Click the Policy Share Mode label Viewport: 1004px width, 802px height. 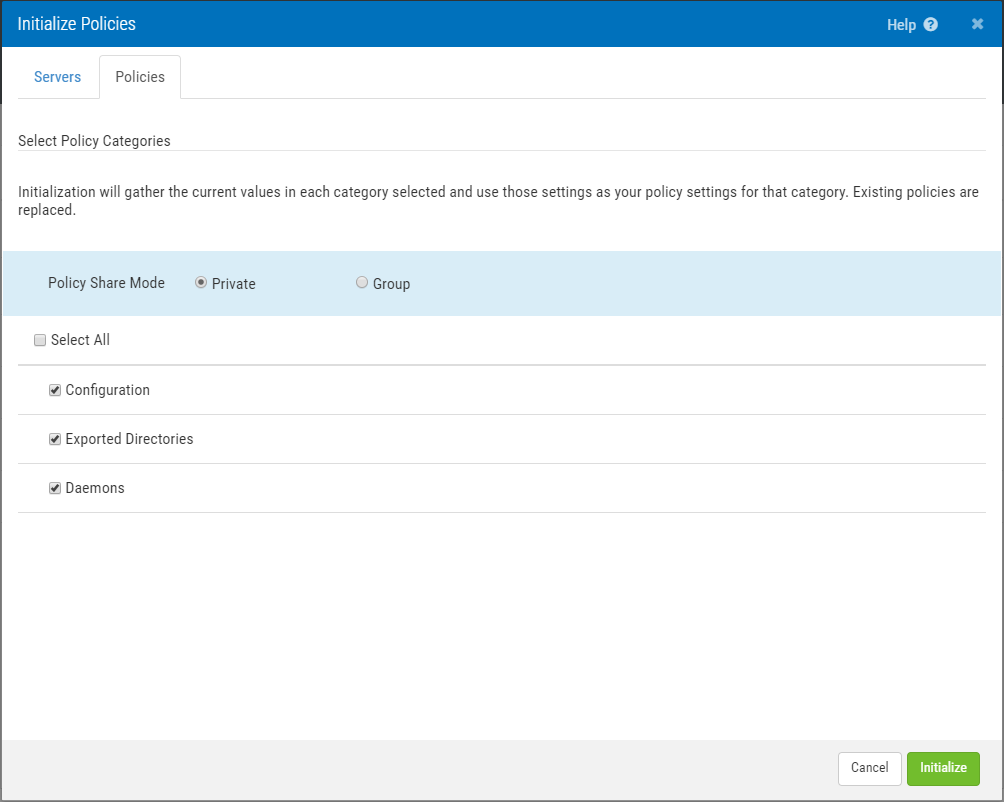106,283
